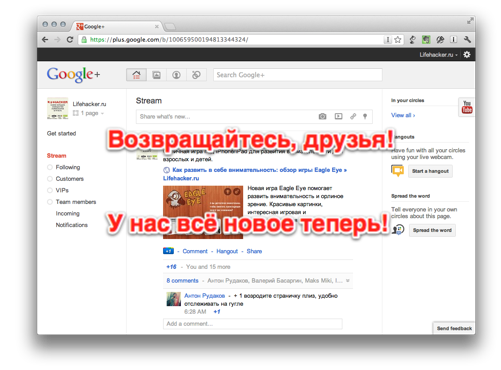Click Spread the word button
The image size is (501, 370).
coord(432,230)
